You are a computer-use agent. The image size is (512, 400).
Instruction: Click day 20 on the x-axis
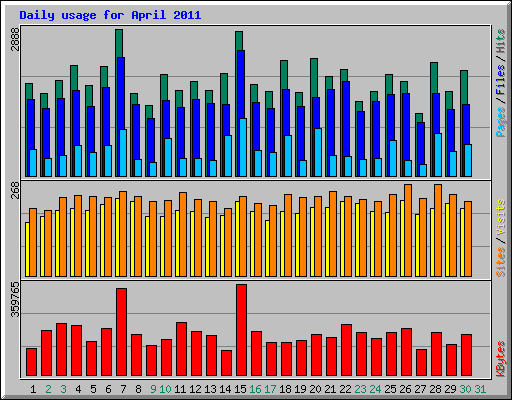pos(315,389)
